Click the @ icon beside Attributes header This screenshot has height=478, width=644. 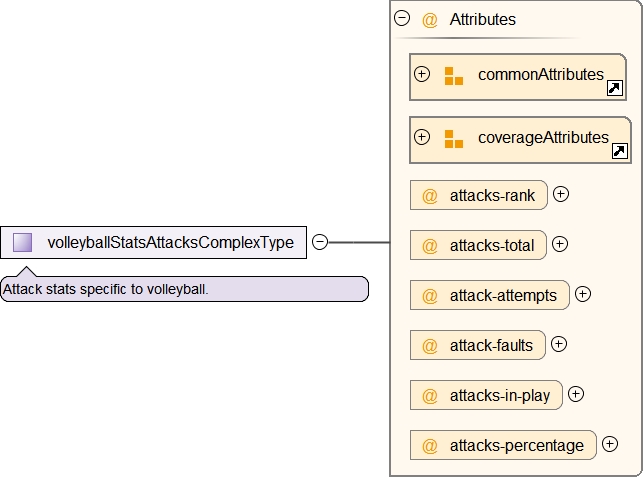click(x=430, y=19)
